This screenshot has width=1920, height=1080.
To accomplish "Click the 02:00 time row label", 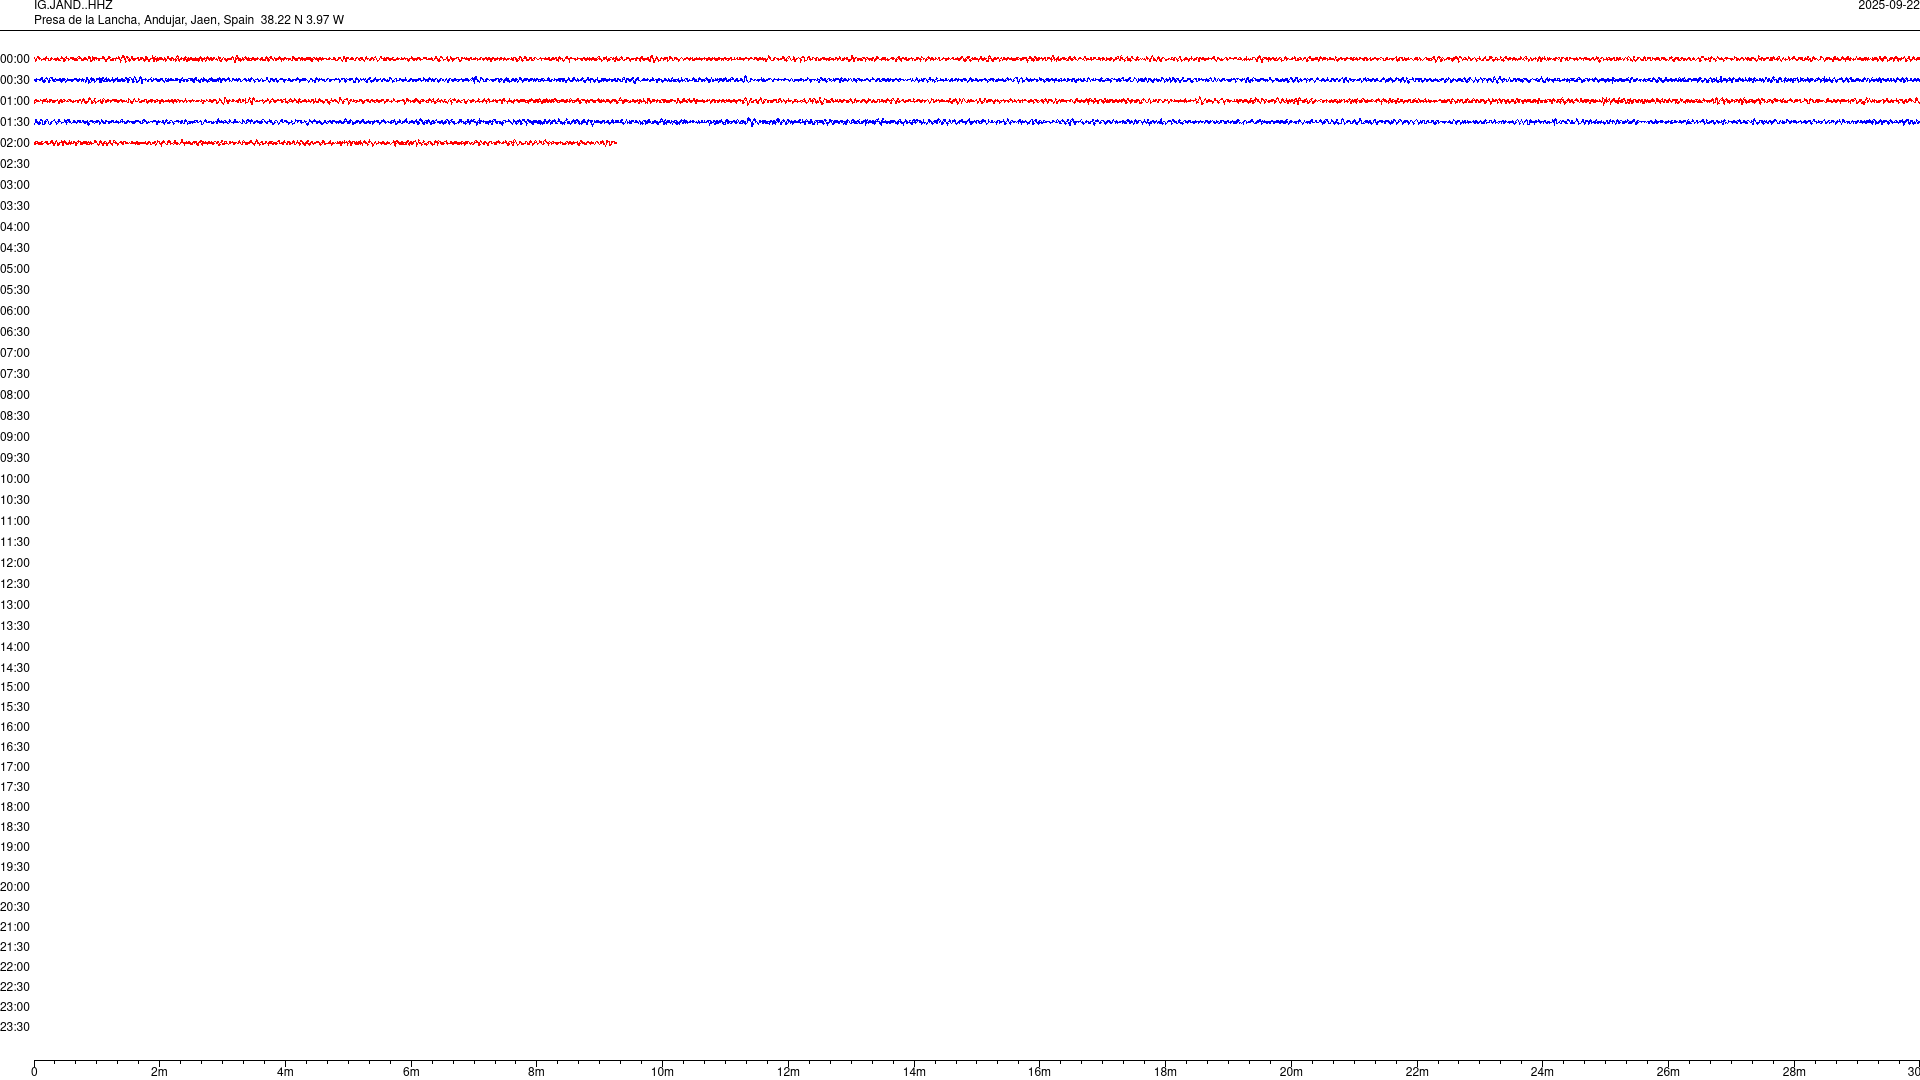I will click(15, 143).
